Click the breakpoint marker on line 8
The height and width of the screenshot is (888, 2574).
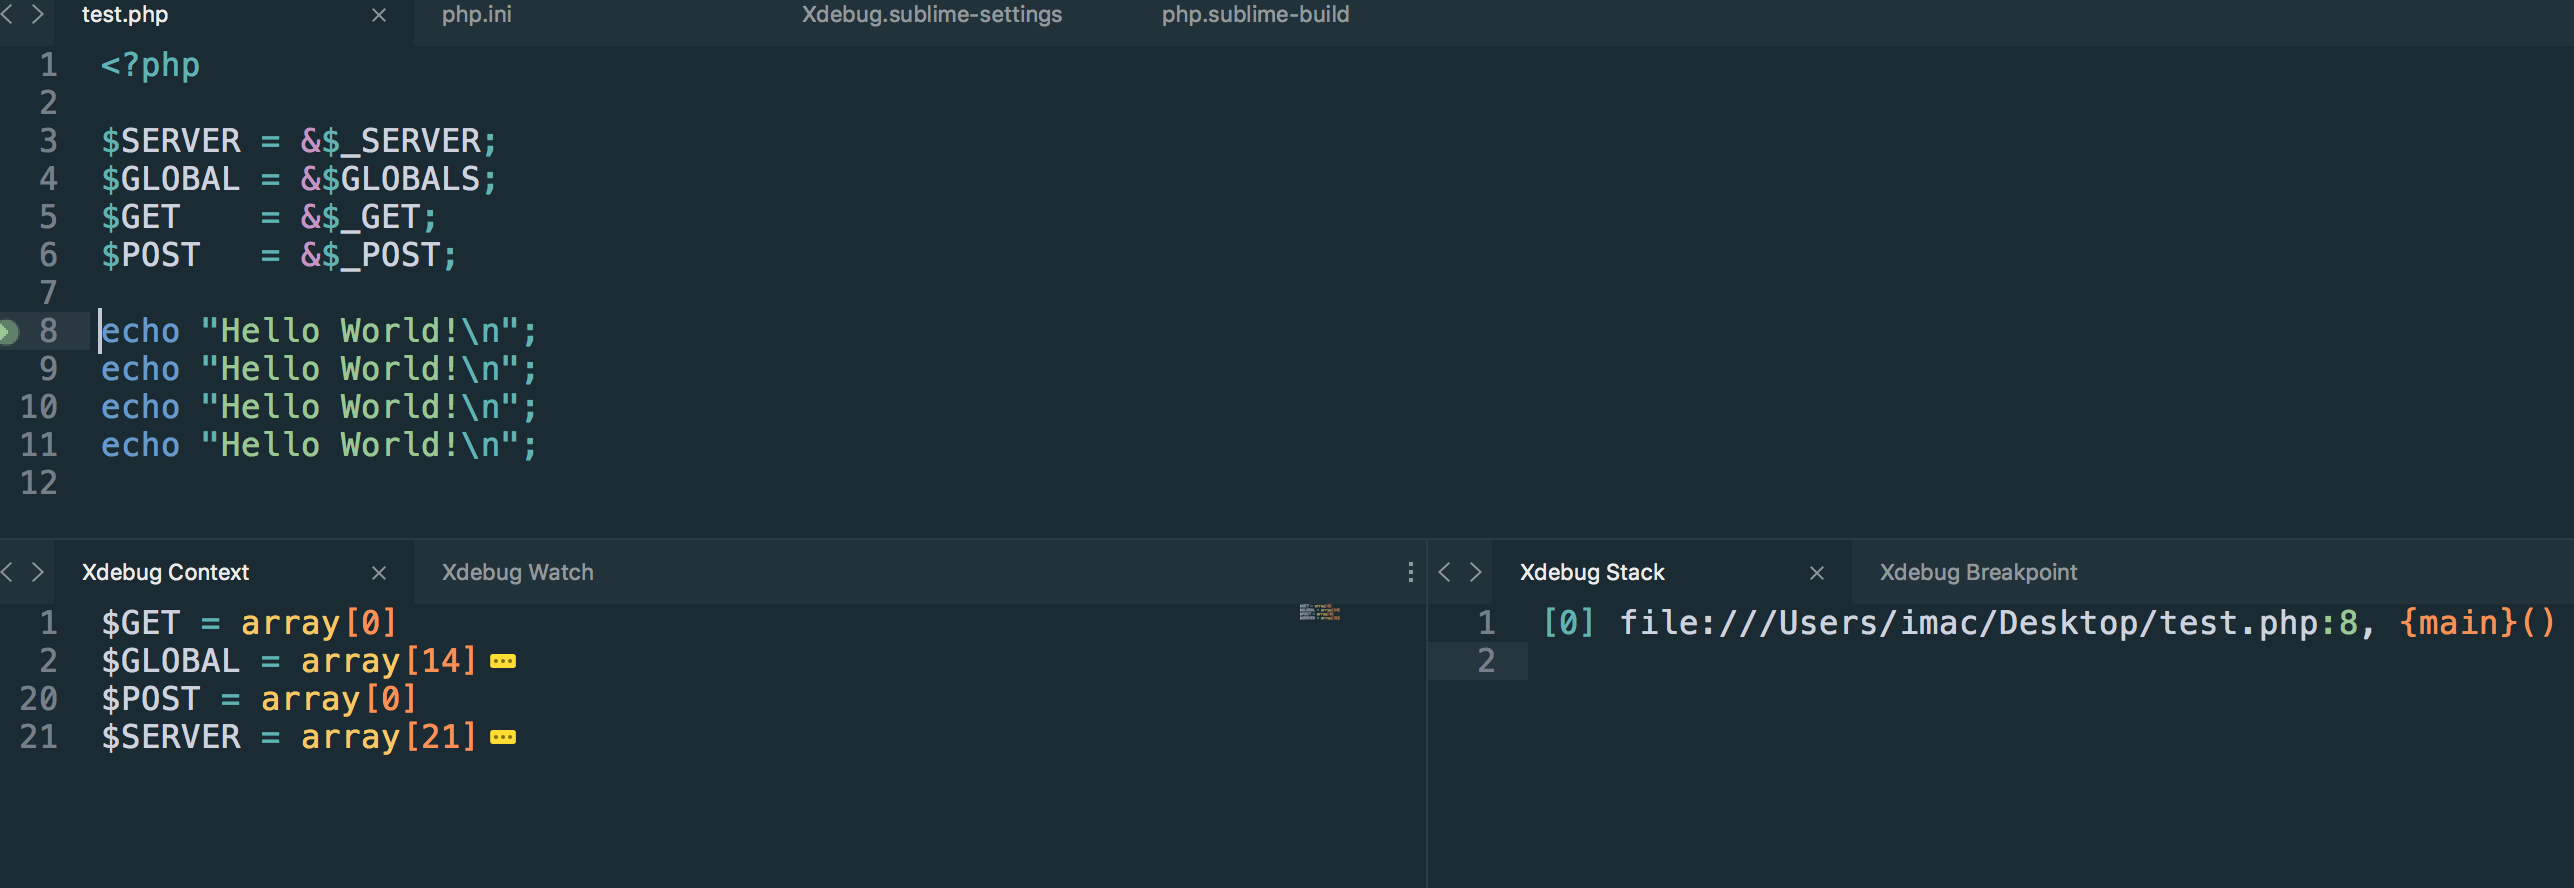click(x=8, y=331)
